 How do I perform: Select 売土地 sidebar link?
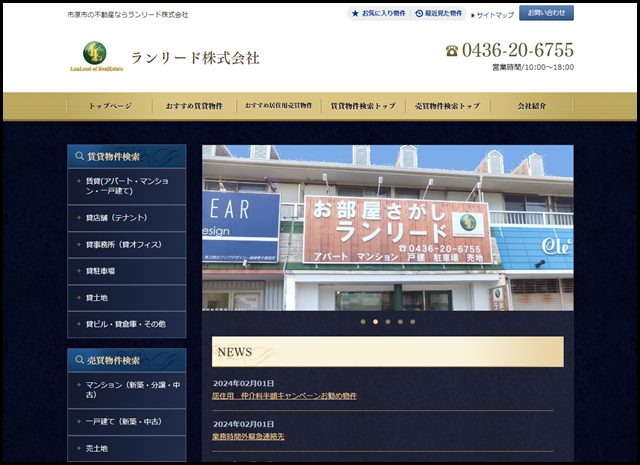pyautogui.click(x=127, y=448)
